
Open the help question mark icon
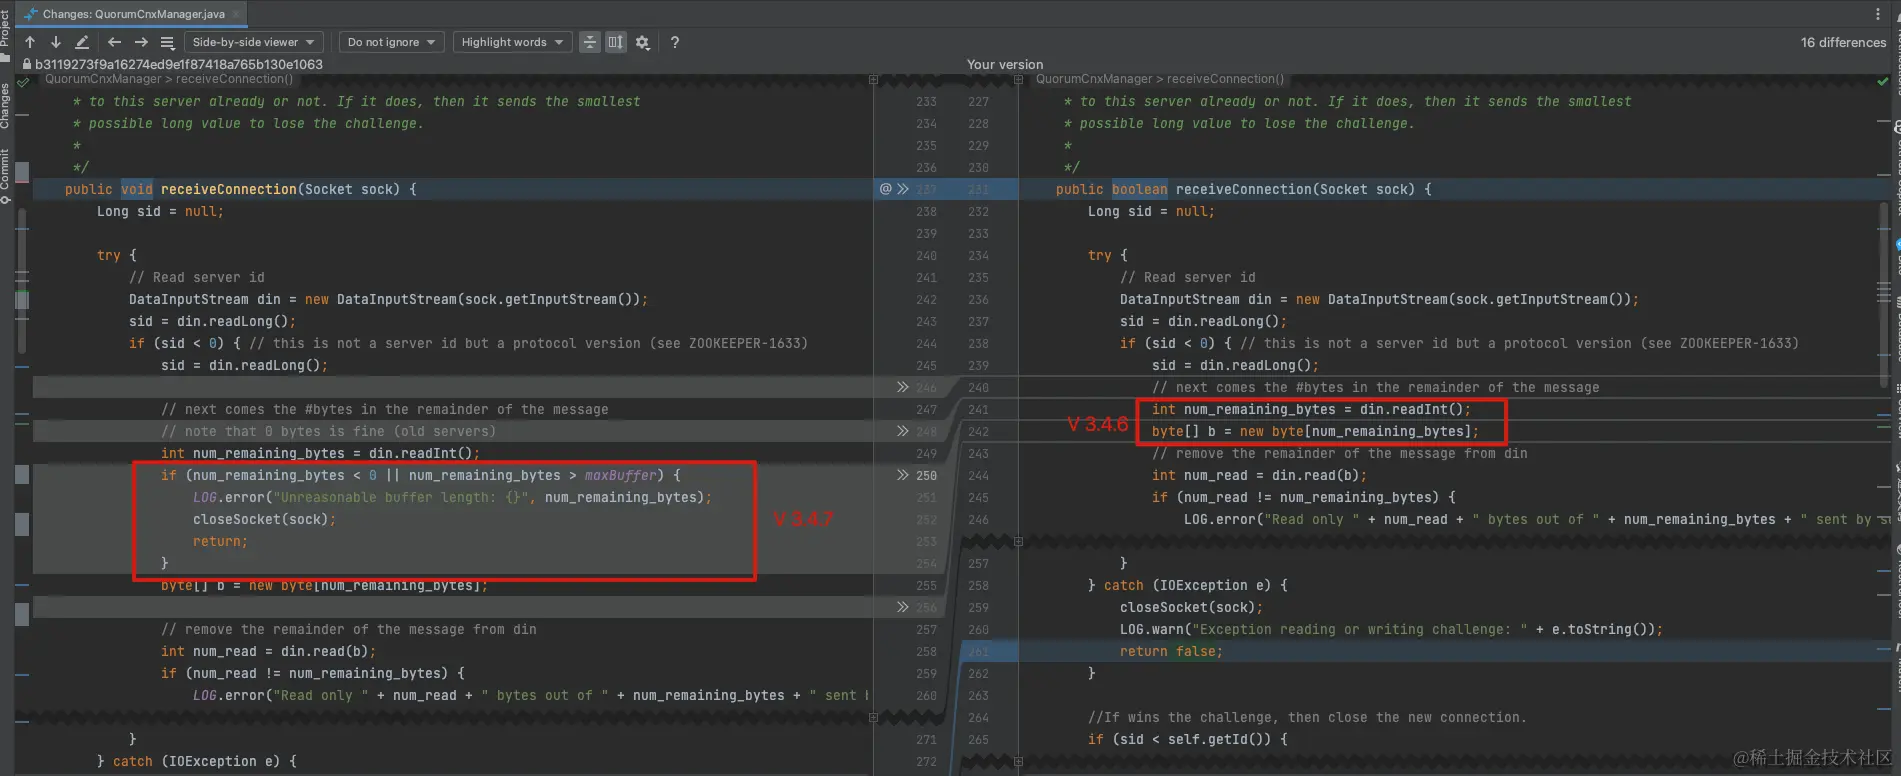click(675, 42)
